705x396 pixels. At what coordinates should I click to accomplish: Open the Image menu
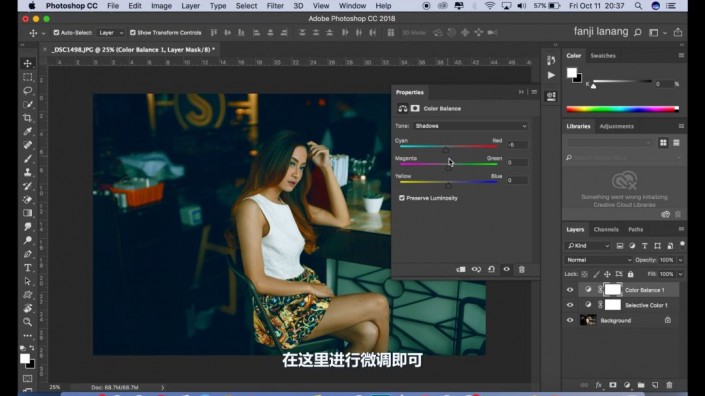point(161,6)
